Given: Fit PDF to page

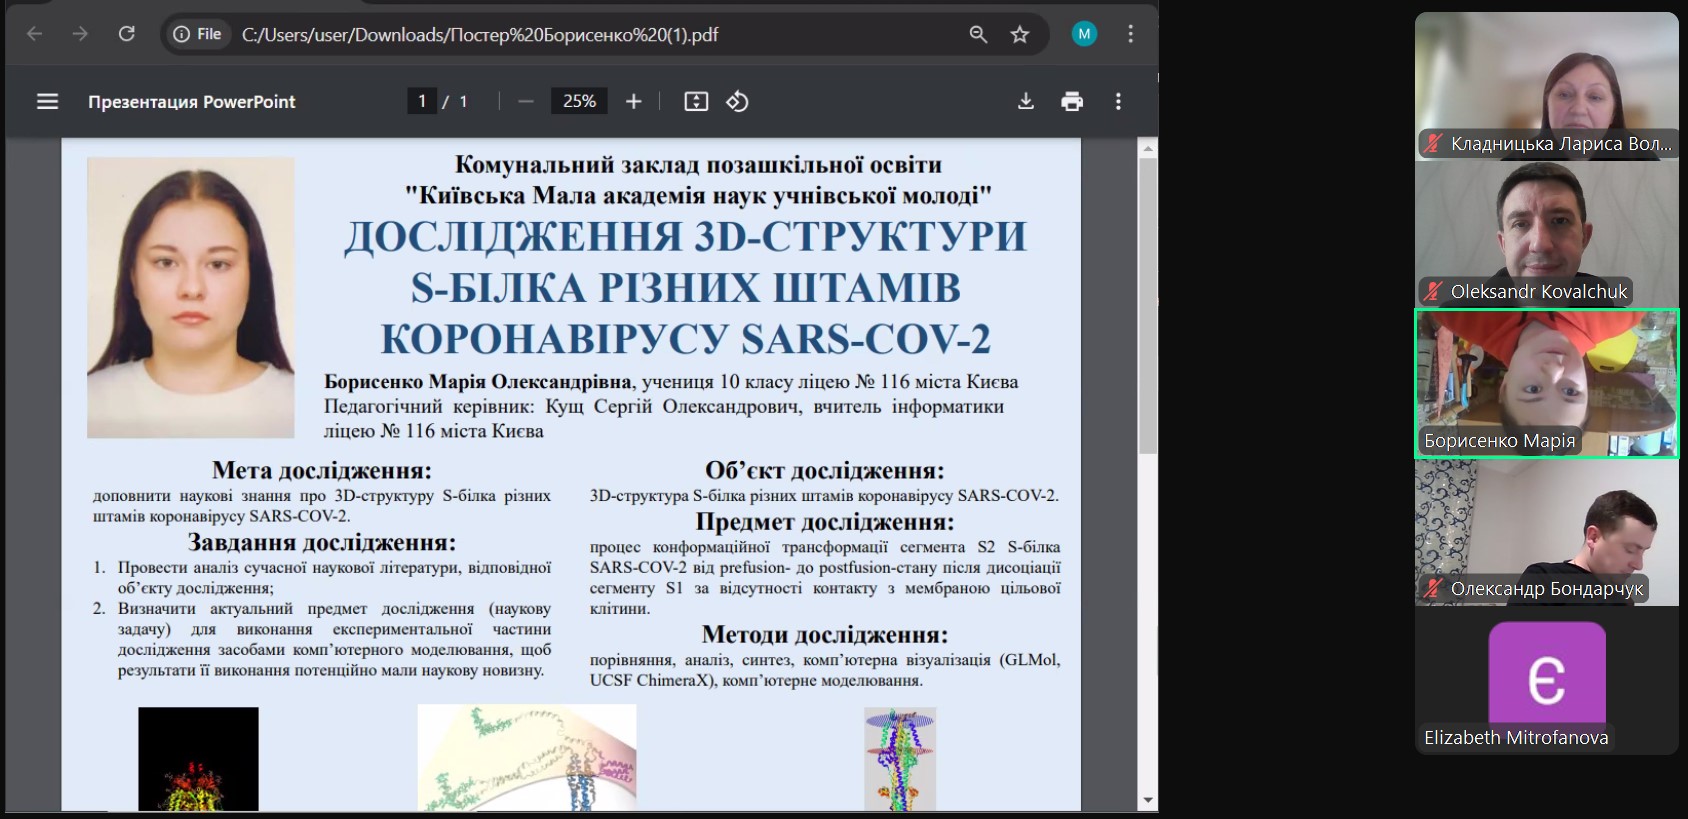Looking at the screenshot, I should pos(696,101).
